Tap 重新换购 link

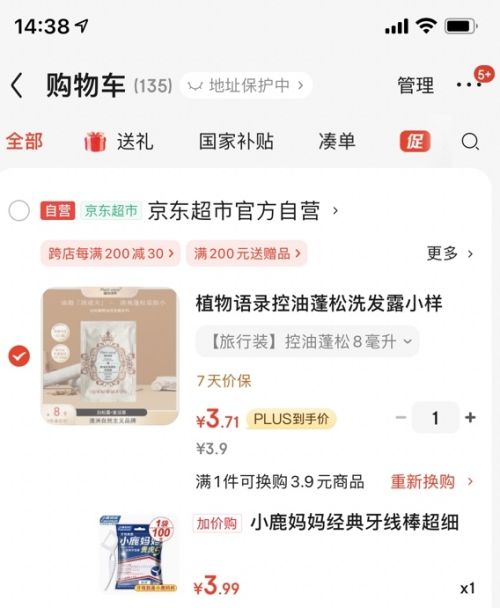click(432, 482)
